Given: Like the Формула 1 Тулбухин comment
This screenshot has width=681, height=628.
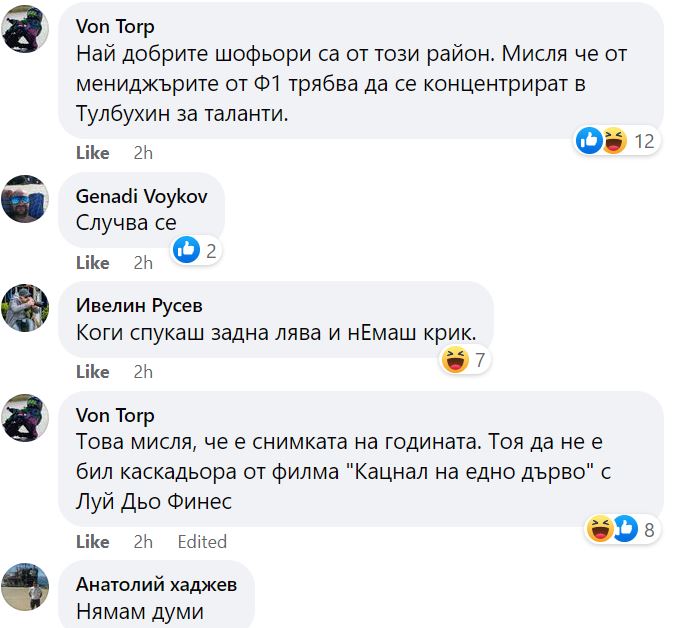Looking at the screenshot, I should coord(92,153).
